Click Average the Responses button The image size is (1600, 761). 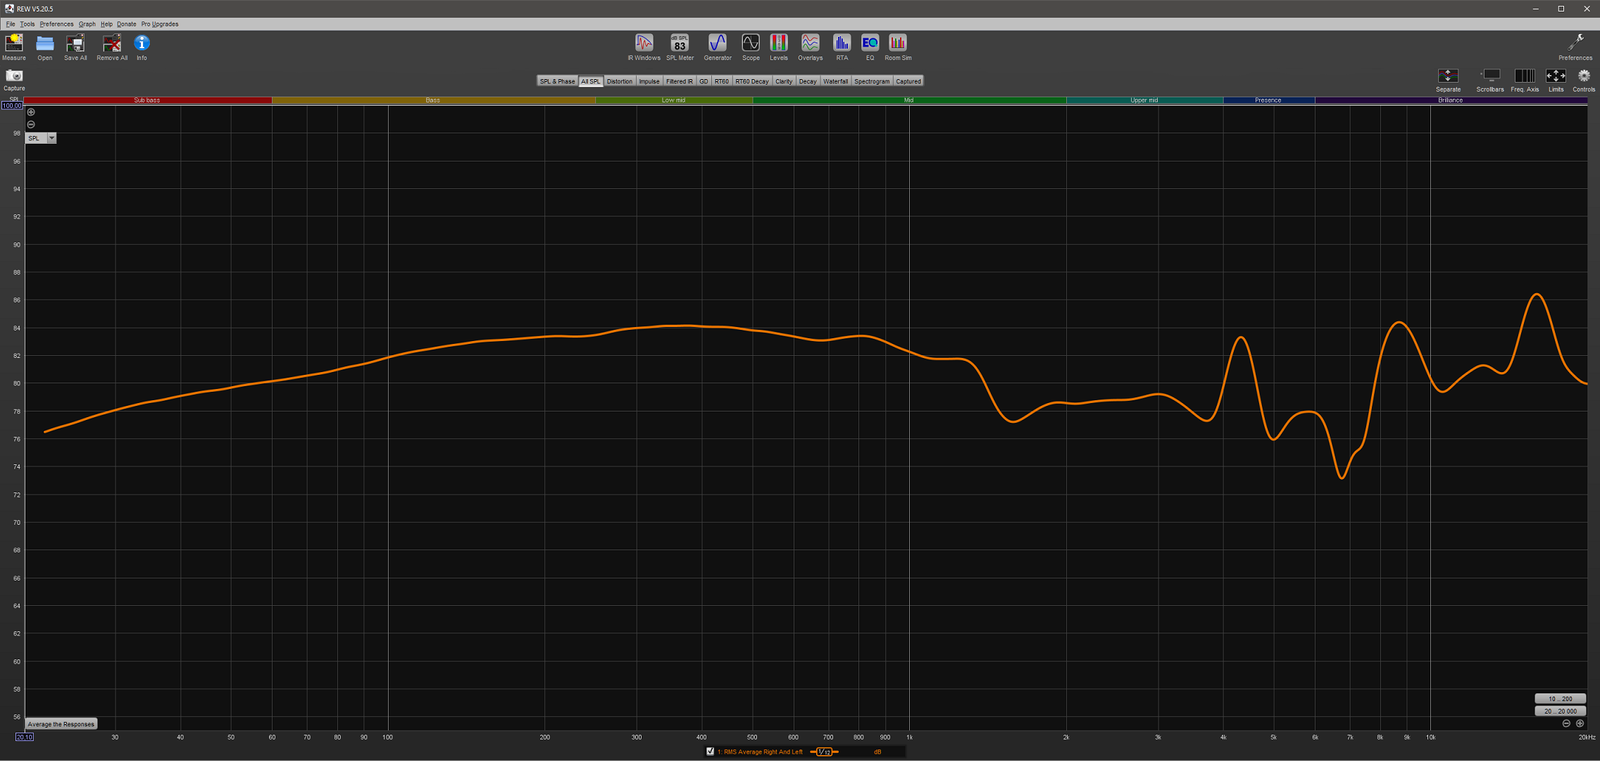pos(61,724)
